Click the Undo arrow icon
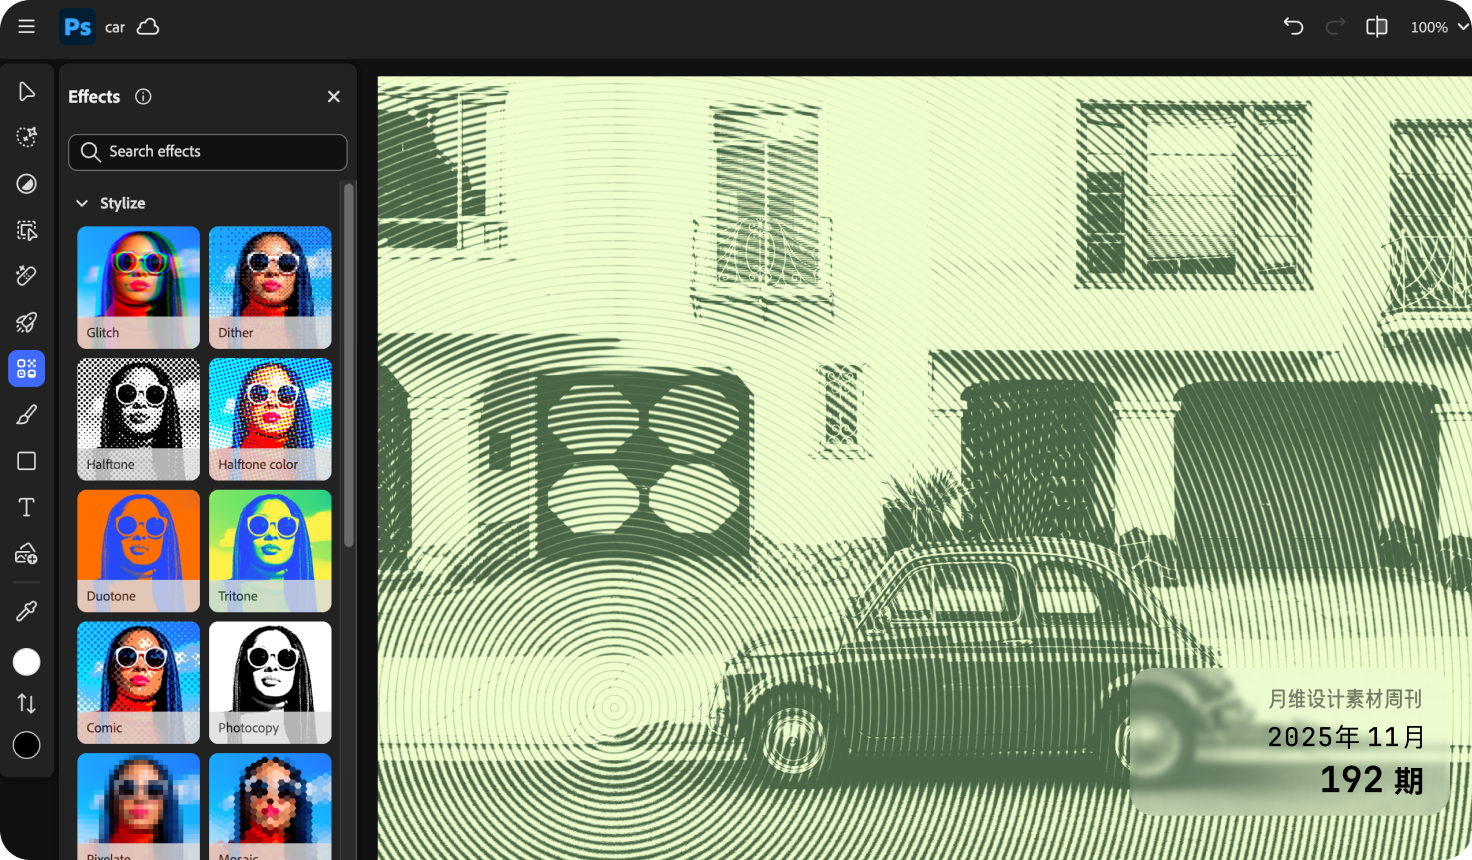The height and width of the screenshot is (860, 1472). (1293, 27)
